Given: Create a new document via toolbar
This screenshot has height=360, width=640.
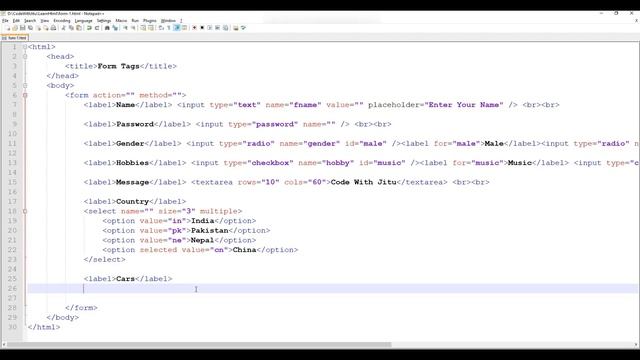Looking at the screenshot, I should tap(7, 28).
